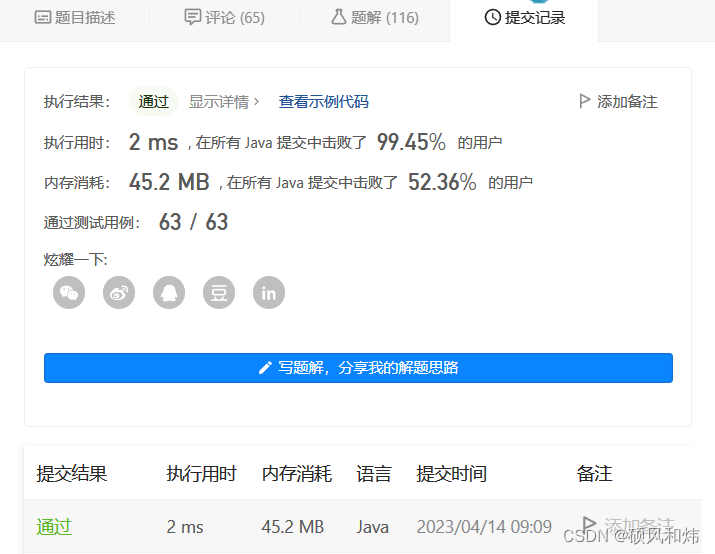715x554 pixels.
Task: Click the 提交时间 column header
Action: (451, 474)
